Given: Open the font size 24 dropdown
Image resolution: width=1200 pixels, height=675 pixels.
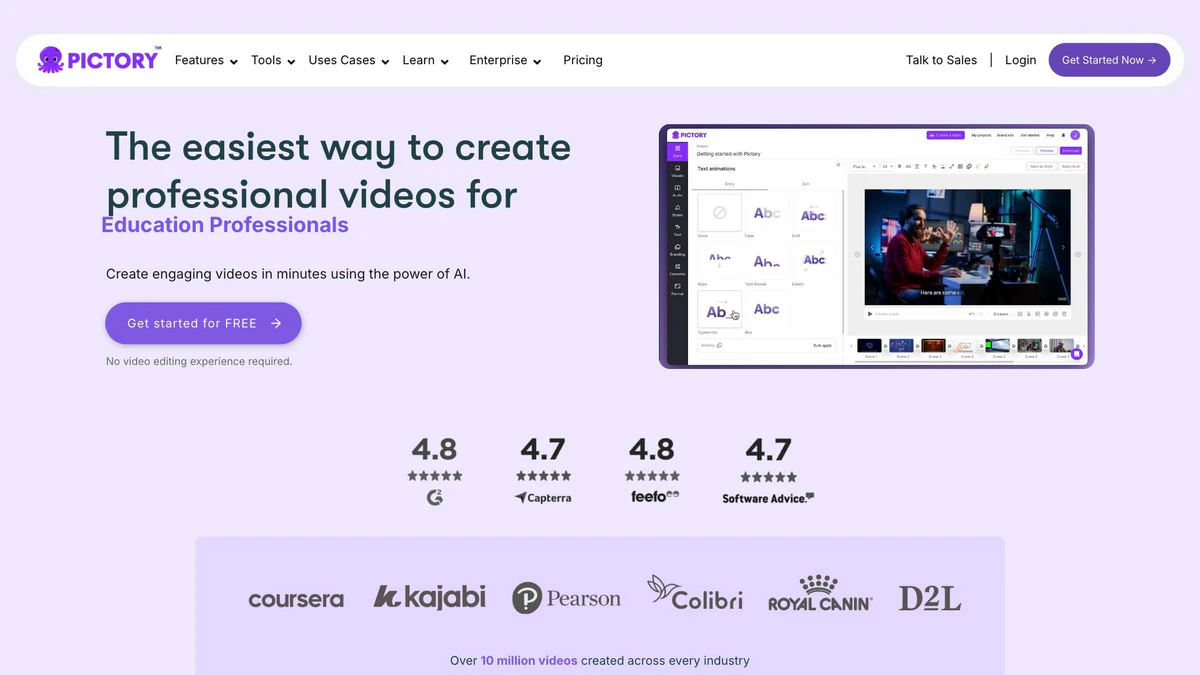Looking at the screenshot, I should click(887, 166).
